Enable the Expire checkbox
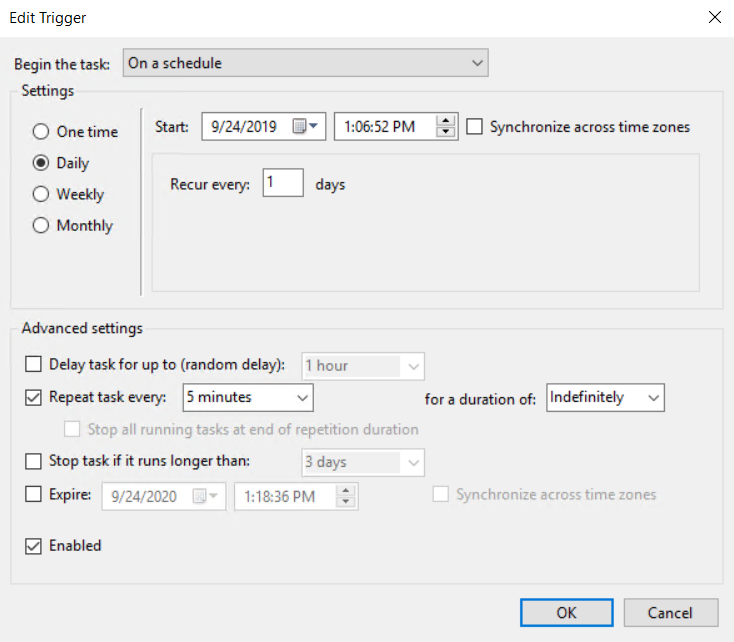Image resolution: width=734 pixels, height=642 pixels. tap(34, 494)
